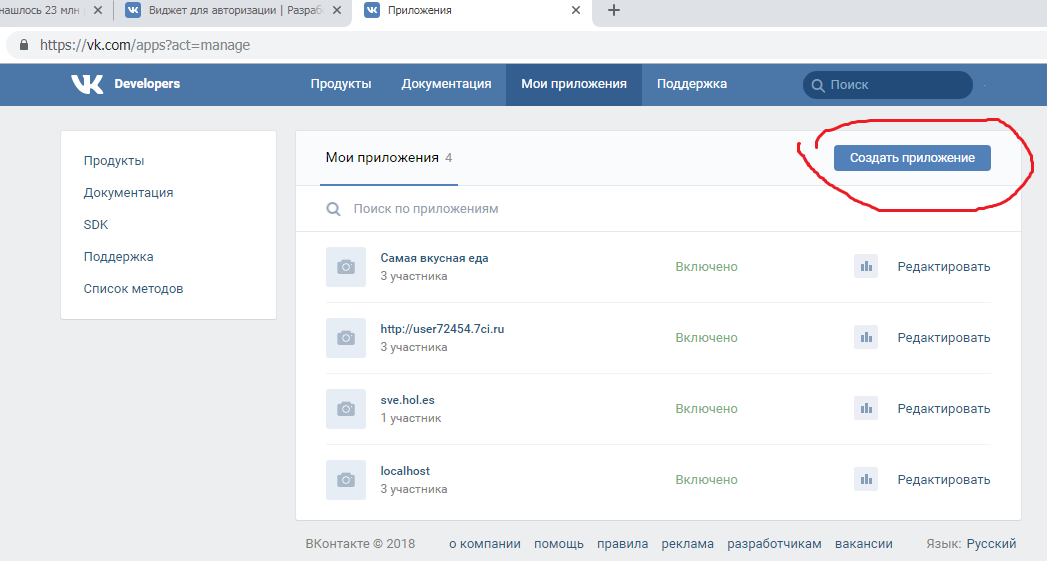This screenshot has height=561, width=1047.
Task: Click camera thumbnail of http://user72454.7ci.ru app
Action: 346,338
